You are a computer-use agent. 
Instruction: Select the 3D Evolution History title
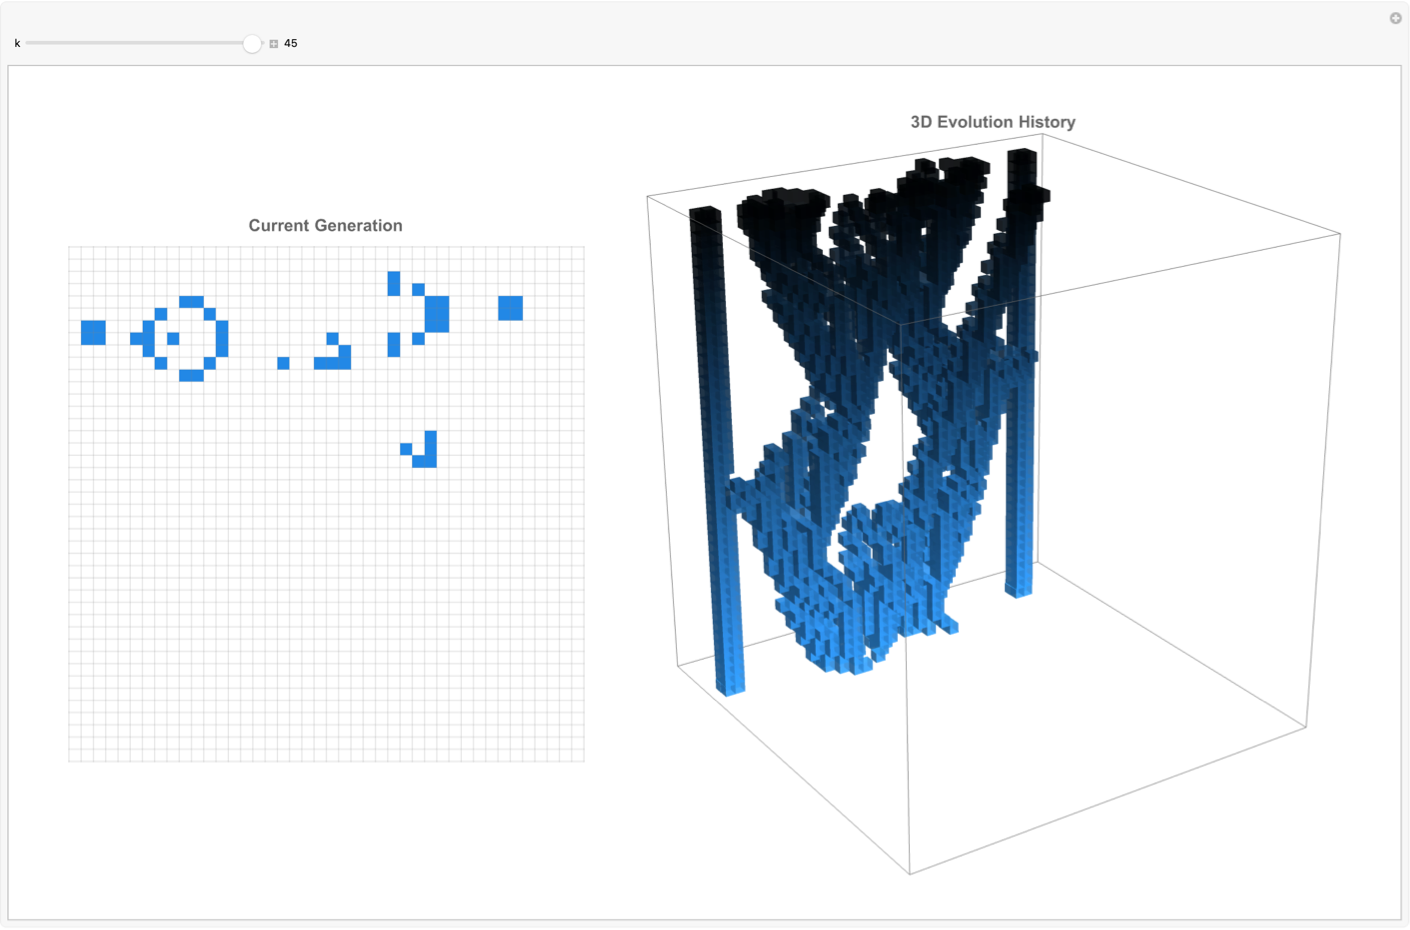point(993,122)
